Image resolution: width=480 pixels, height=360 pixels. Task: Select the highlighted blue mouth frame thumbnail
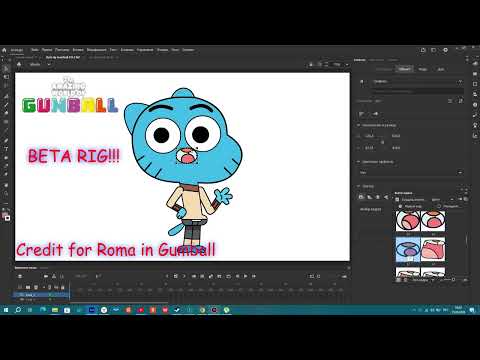coord(408,250)
